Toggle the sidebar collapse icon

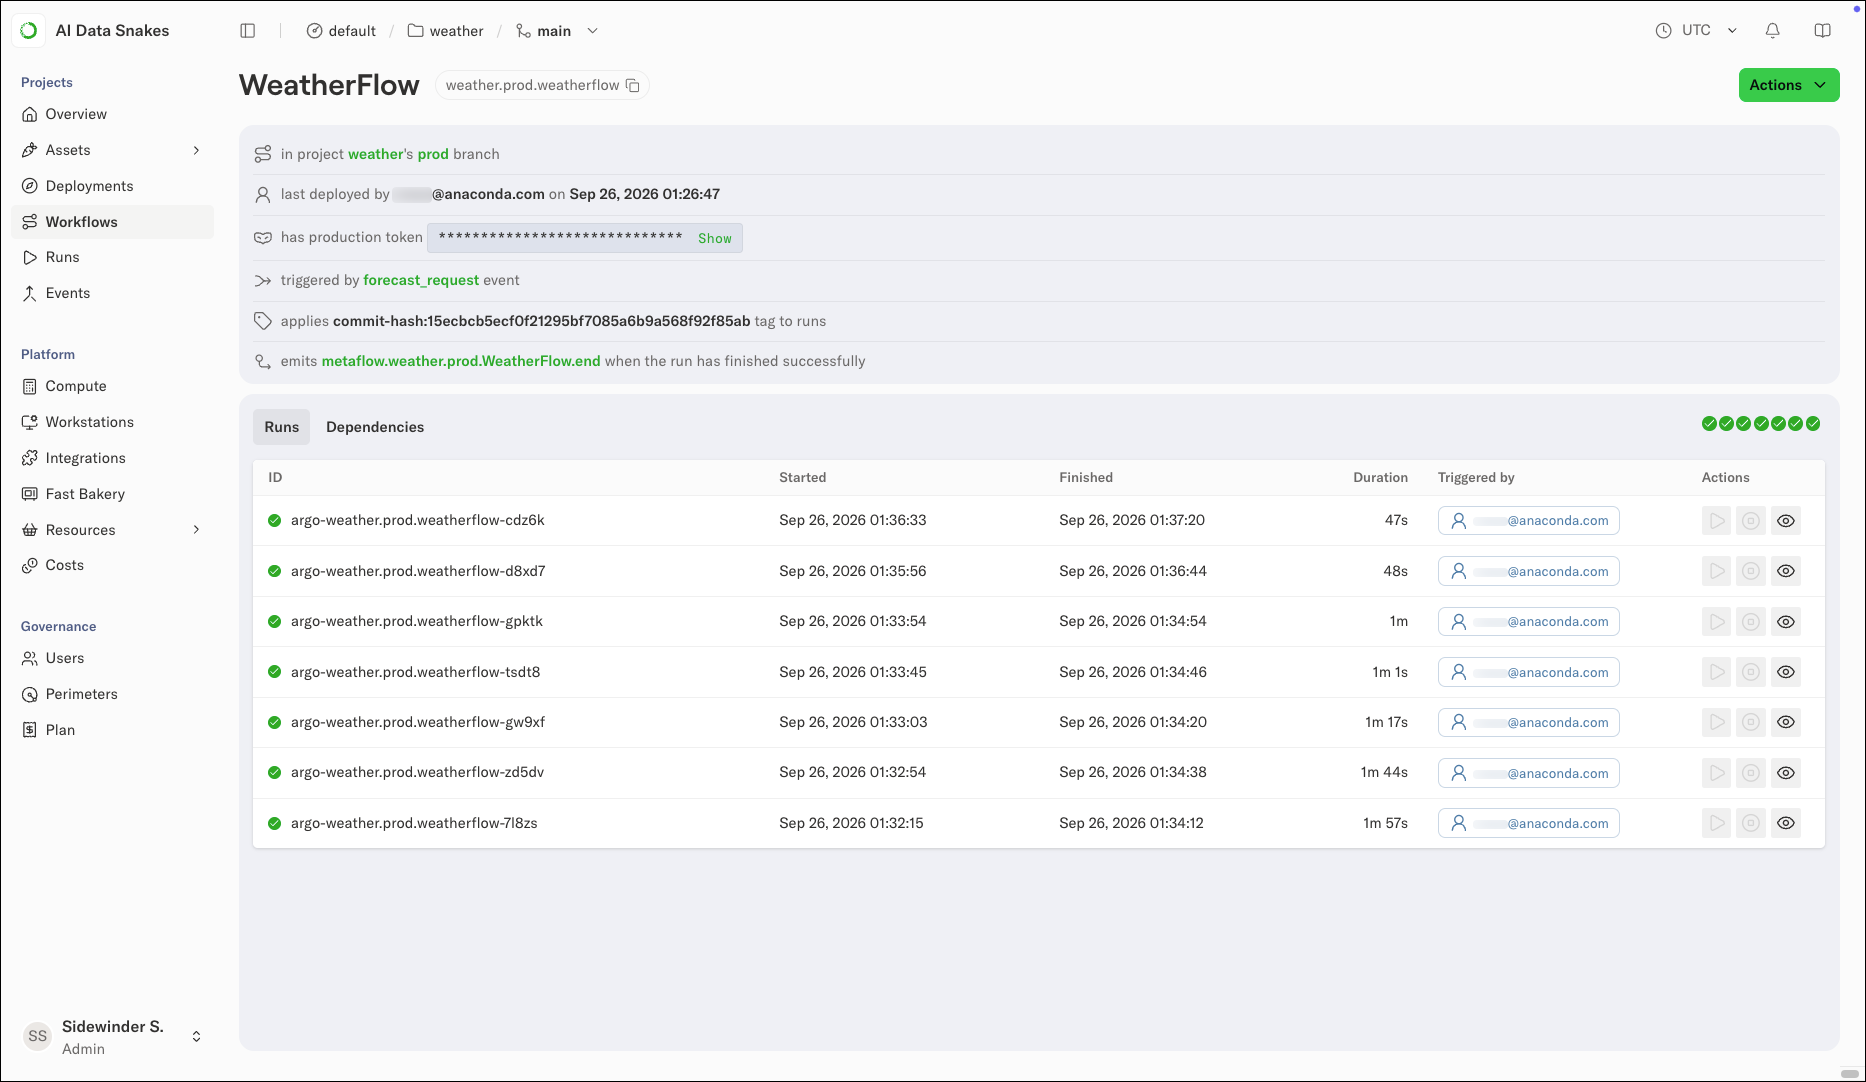(x=248, y=31)
